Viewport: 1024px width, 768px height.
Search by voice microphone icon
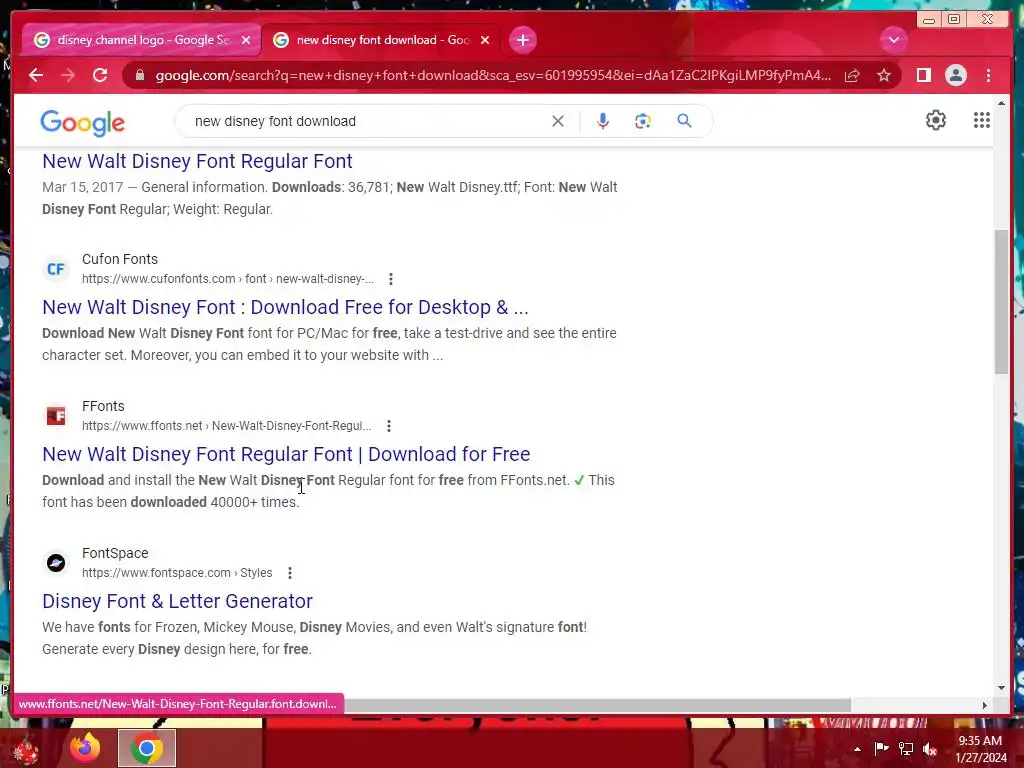[x=603, y=121]
